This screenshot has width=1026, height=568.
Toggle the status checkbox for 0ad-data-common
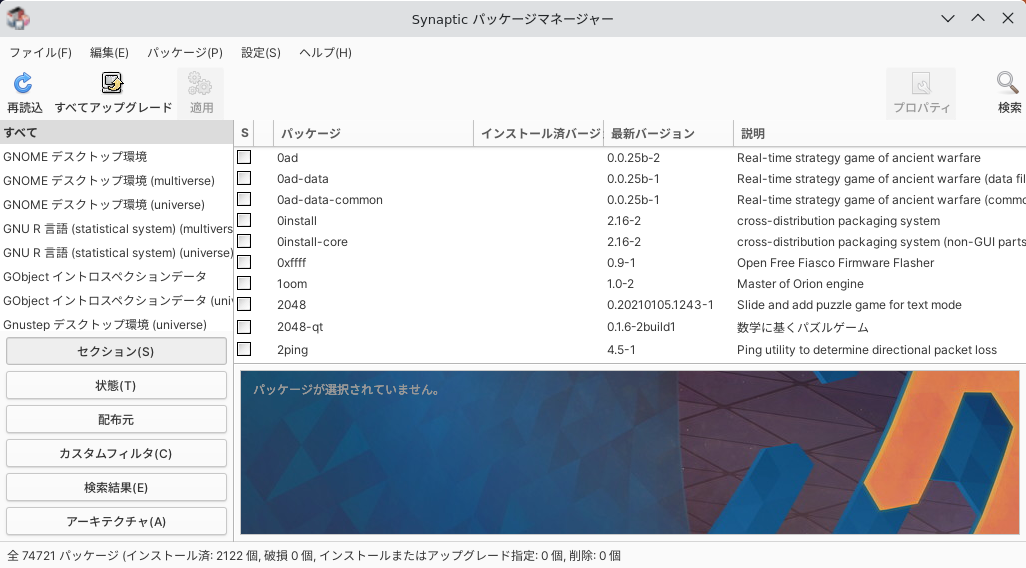(244, 199)
